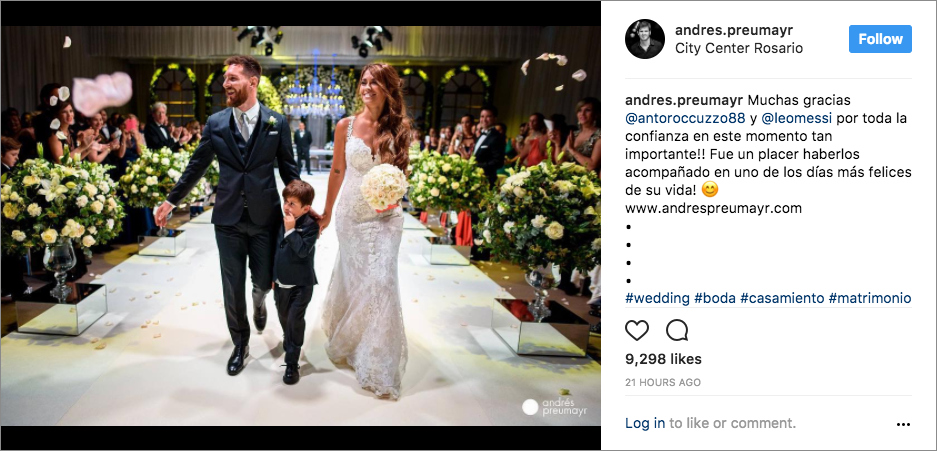The width and height of the screenshot is (937, 451).
Task: Click the 21 HOURS AGO timestamp
Action: [663, 382]
